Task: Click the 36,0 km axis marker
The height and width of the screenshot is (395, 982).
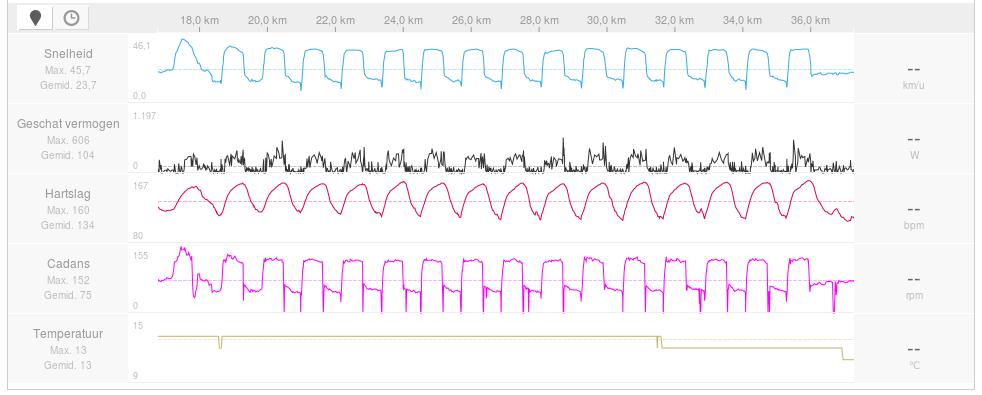Action: click(810, 20)
